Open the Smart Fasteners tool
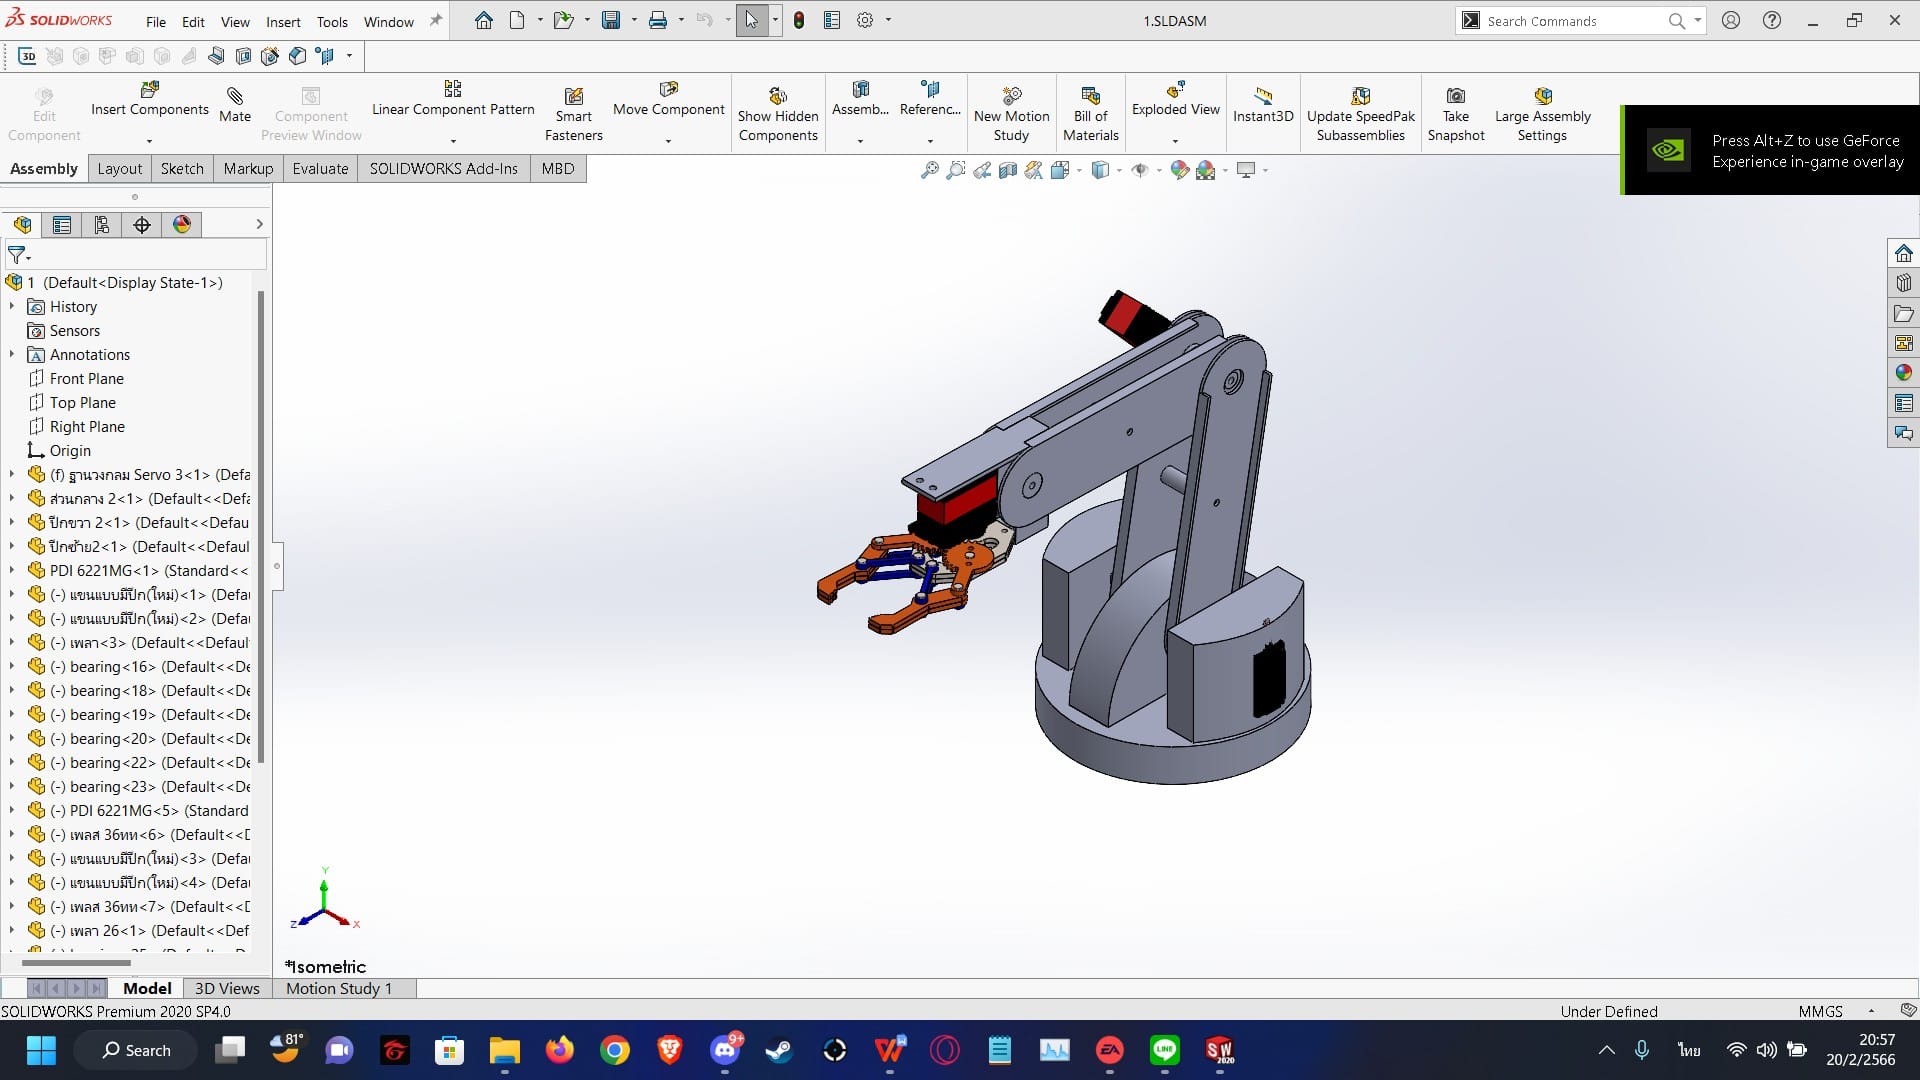 pos(573,96)
